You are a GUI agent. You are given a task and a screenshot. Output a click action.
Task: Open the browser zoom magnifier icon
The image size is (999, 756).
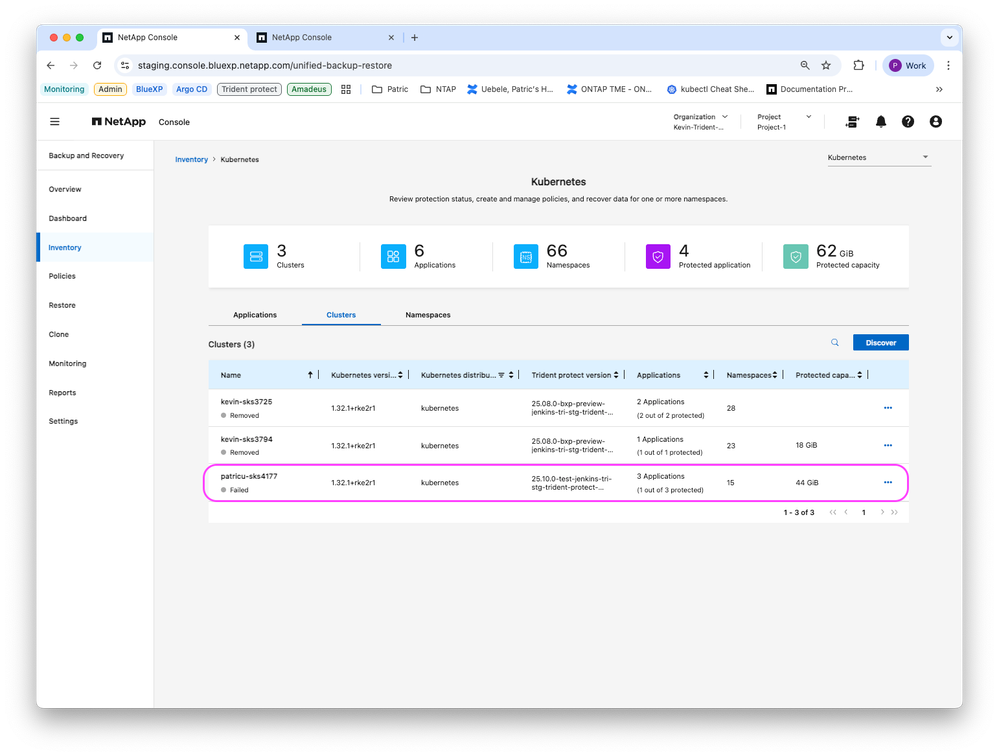[x=805, y=65]
